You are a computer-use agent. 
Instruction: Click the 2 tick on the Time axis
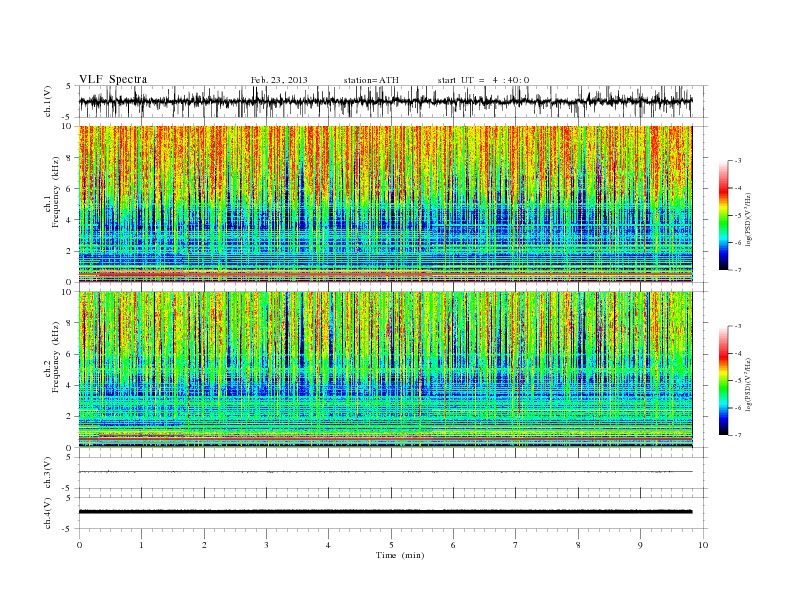tap(204, 545)
